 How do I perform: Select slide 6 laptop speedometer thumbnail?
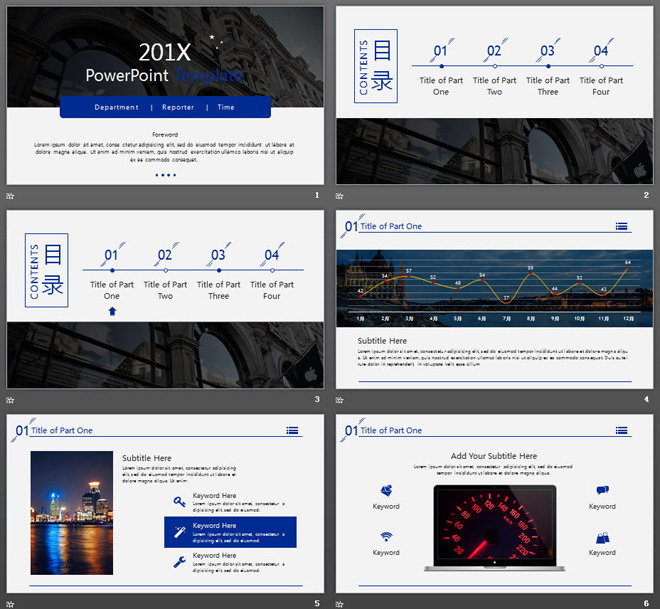click(x=495, y=504)
